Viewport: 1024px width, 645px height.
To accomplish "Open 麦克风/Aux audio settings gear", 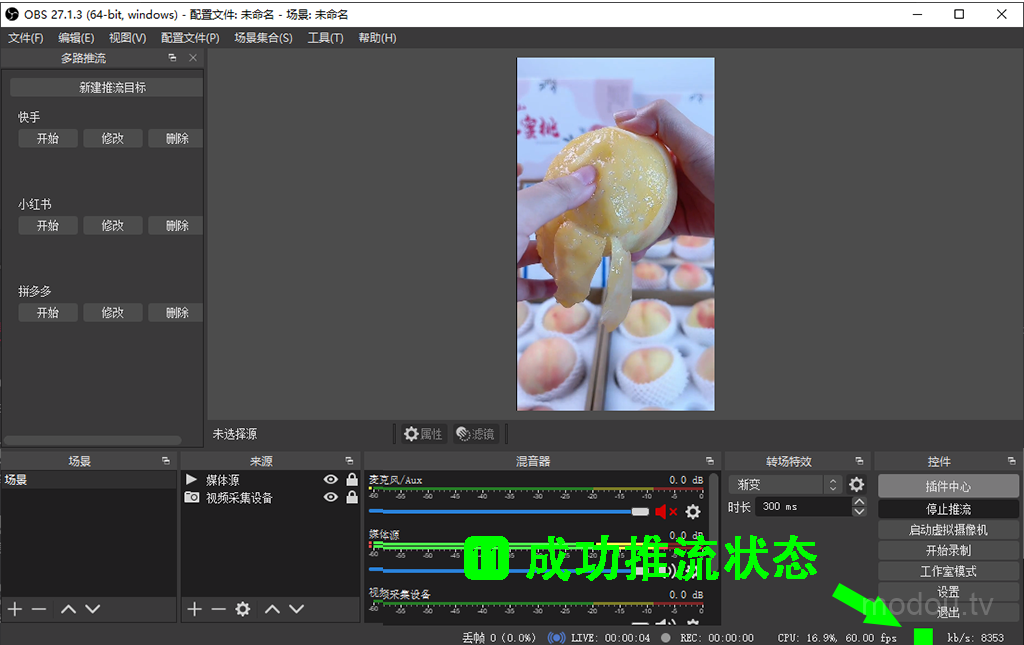I will pos(693,512).
